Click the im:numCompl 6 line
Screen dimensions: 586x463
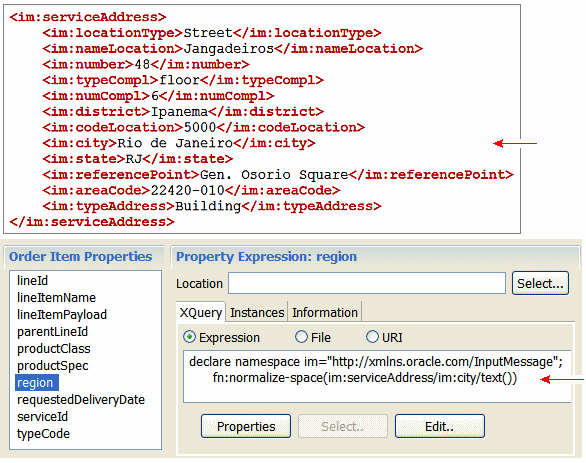tap(158, 96)
